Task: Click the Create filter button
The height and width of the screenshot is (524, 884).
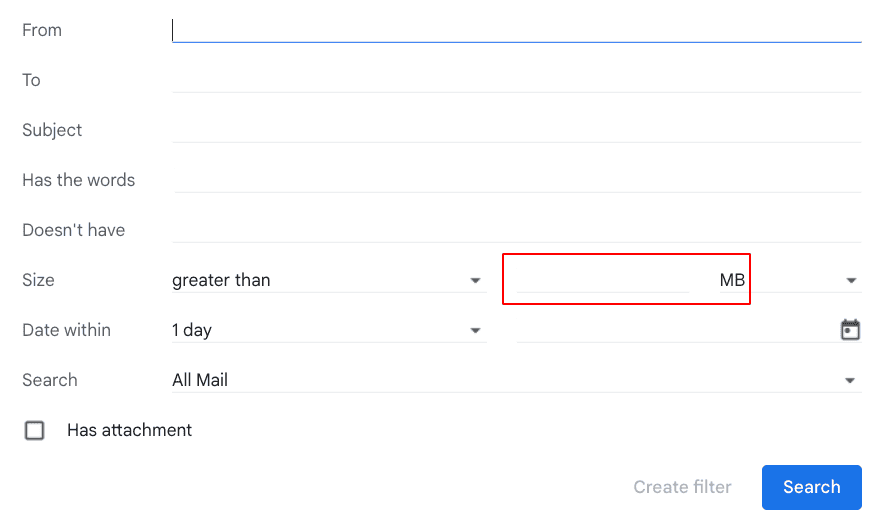Action: (682, 487)
